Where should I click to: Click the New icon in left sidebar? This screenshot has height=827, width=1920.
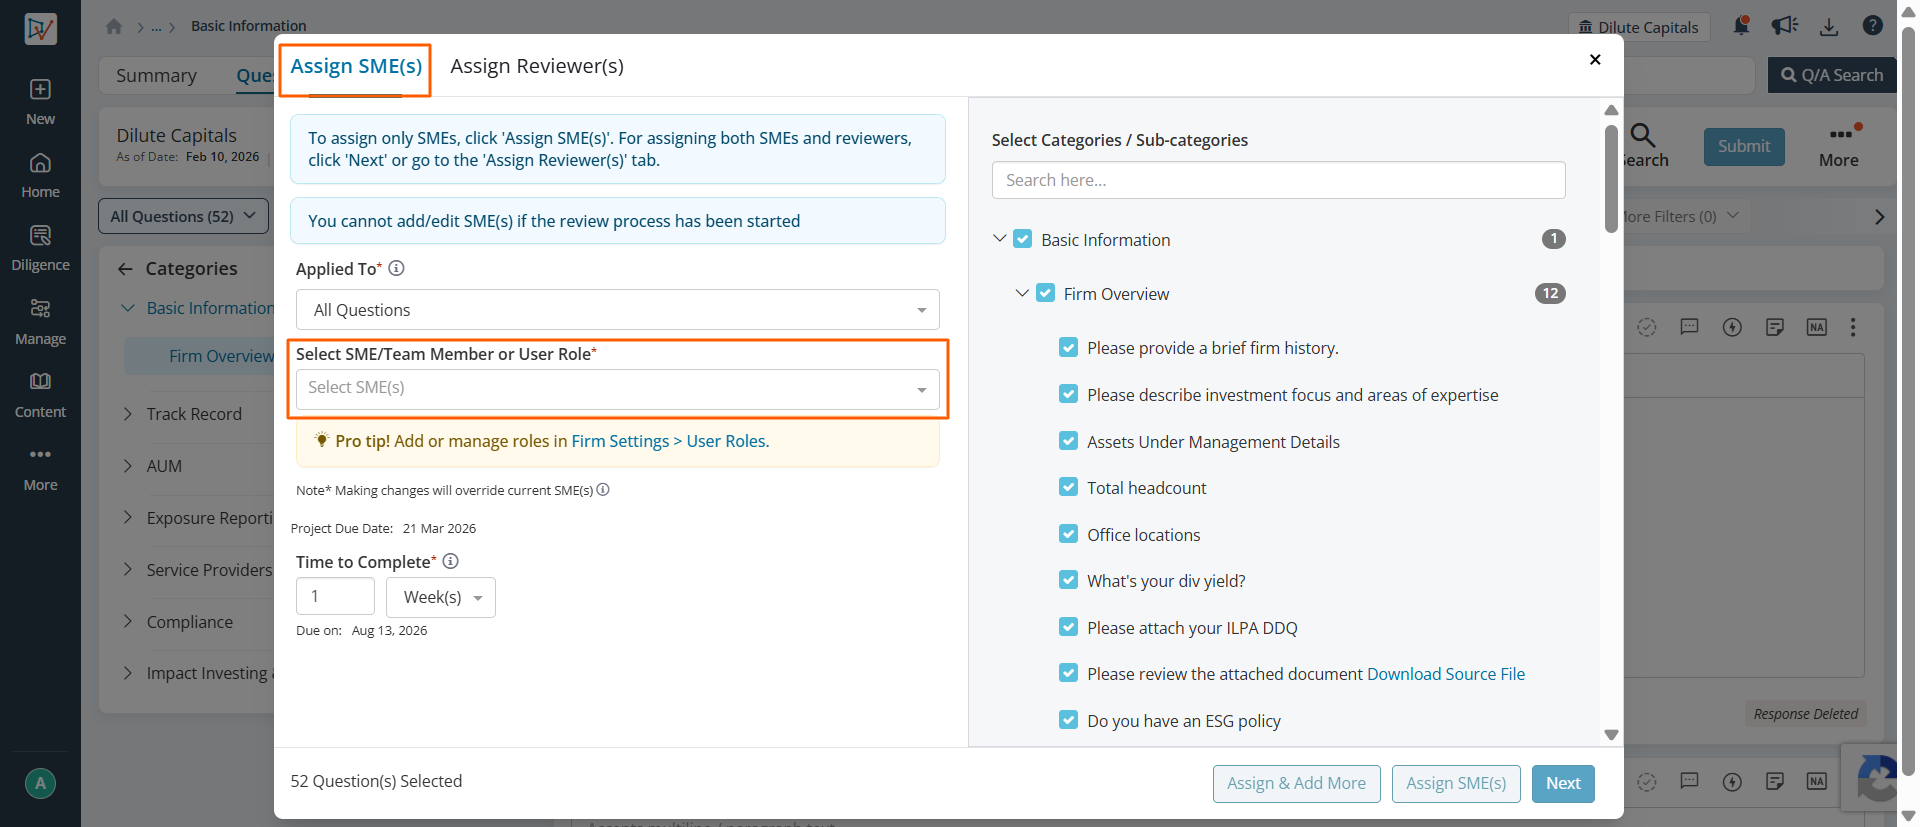click(x=40, y=90)
